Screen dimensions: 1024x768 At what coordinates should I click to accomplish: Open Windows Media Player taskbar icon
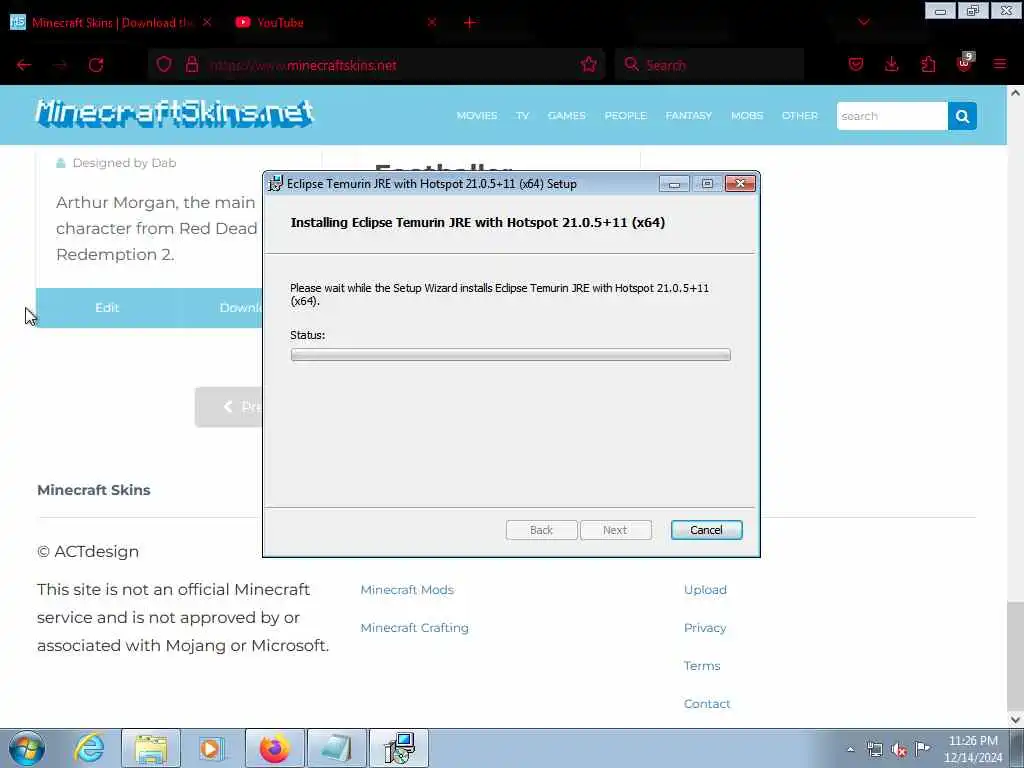point(211,748)
